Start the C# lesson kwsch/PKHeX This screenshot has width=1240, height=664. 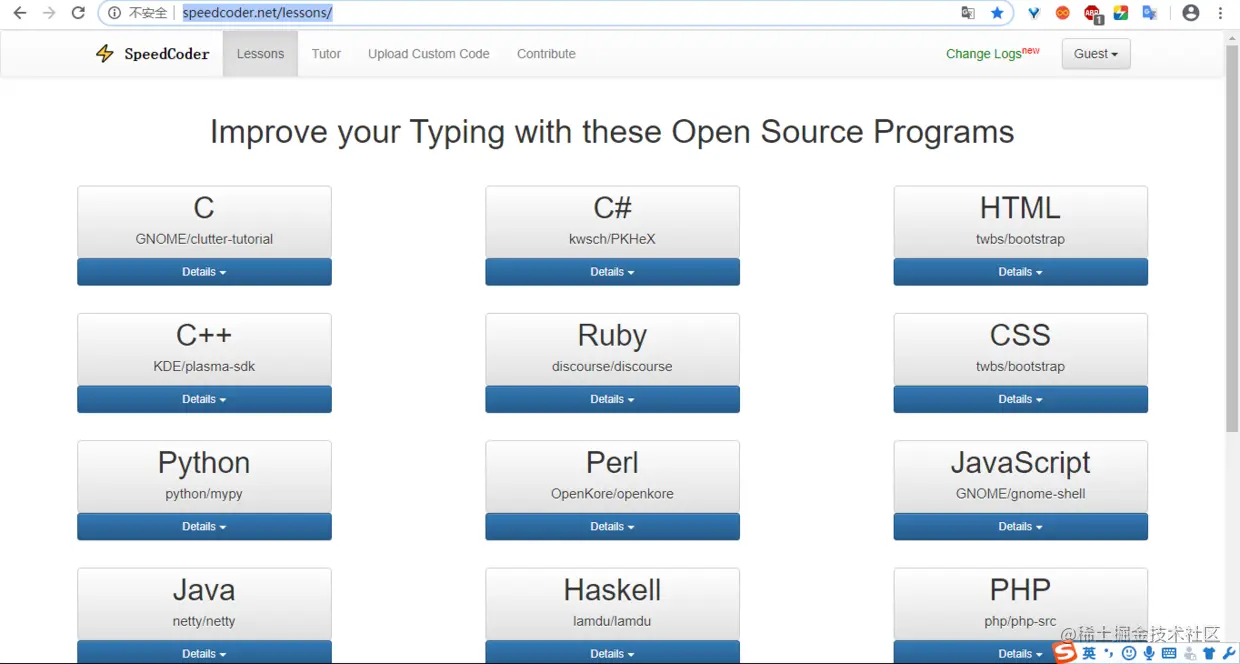tap(612, 222)
